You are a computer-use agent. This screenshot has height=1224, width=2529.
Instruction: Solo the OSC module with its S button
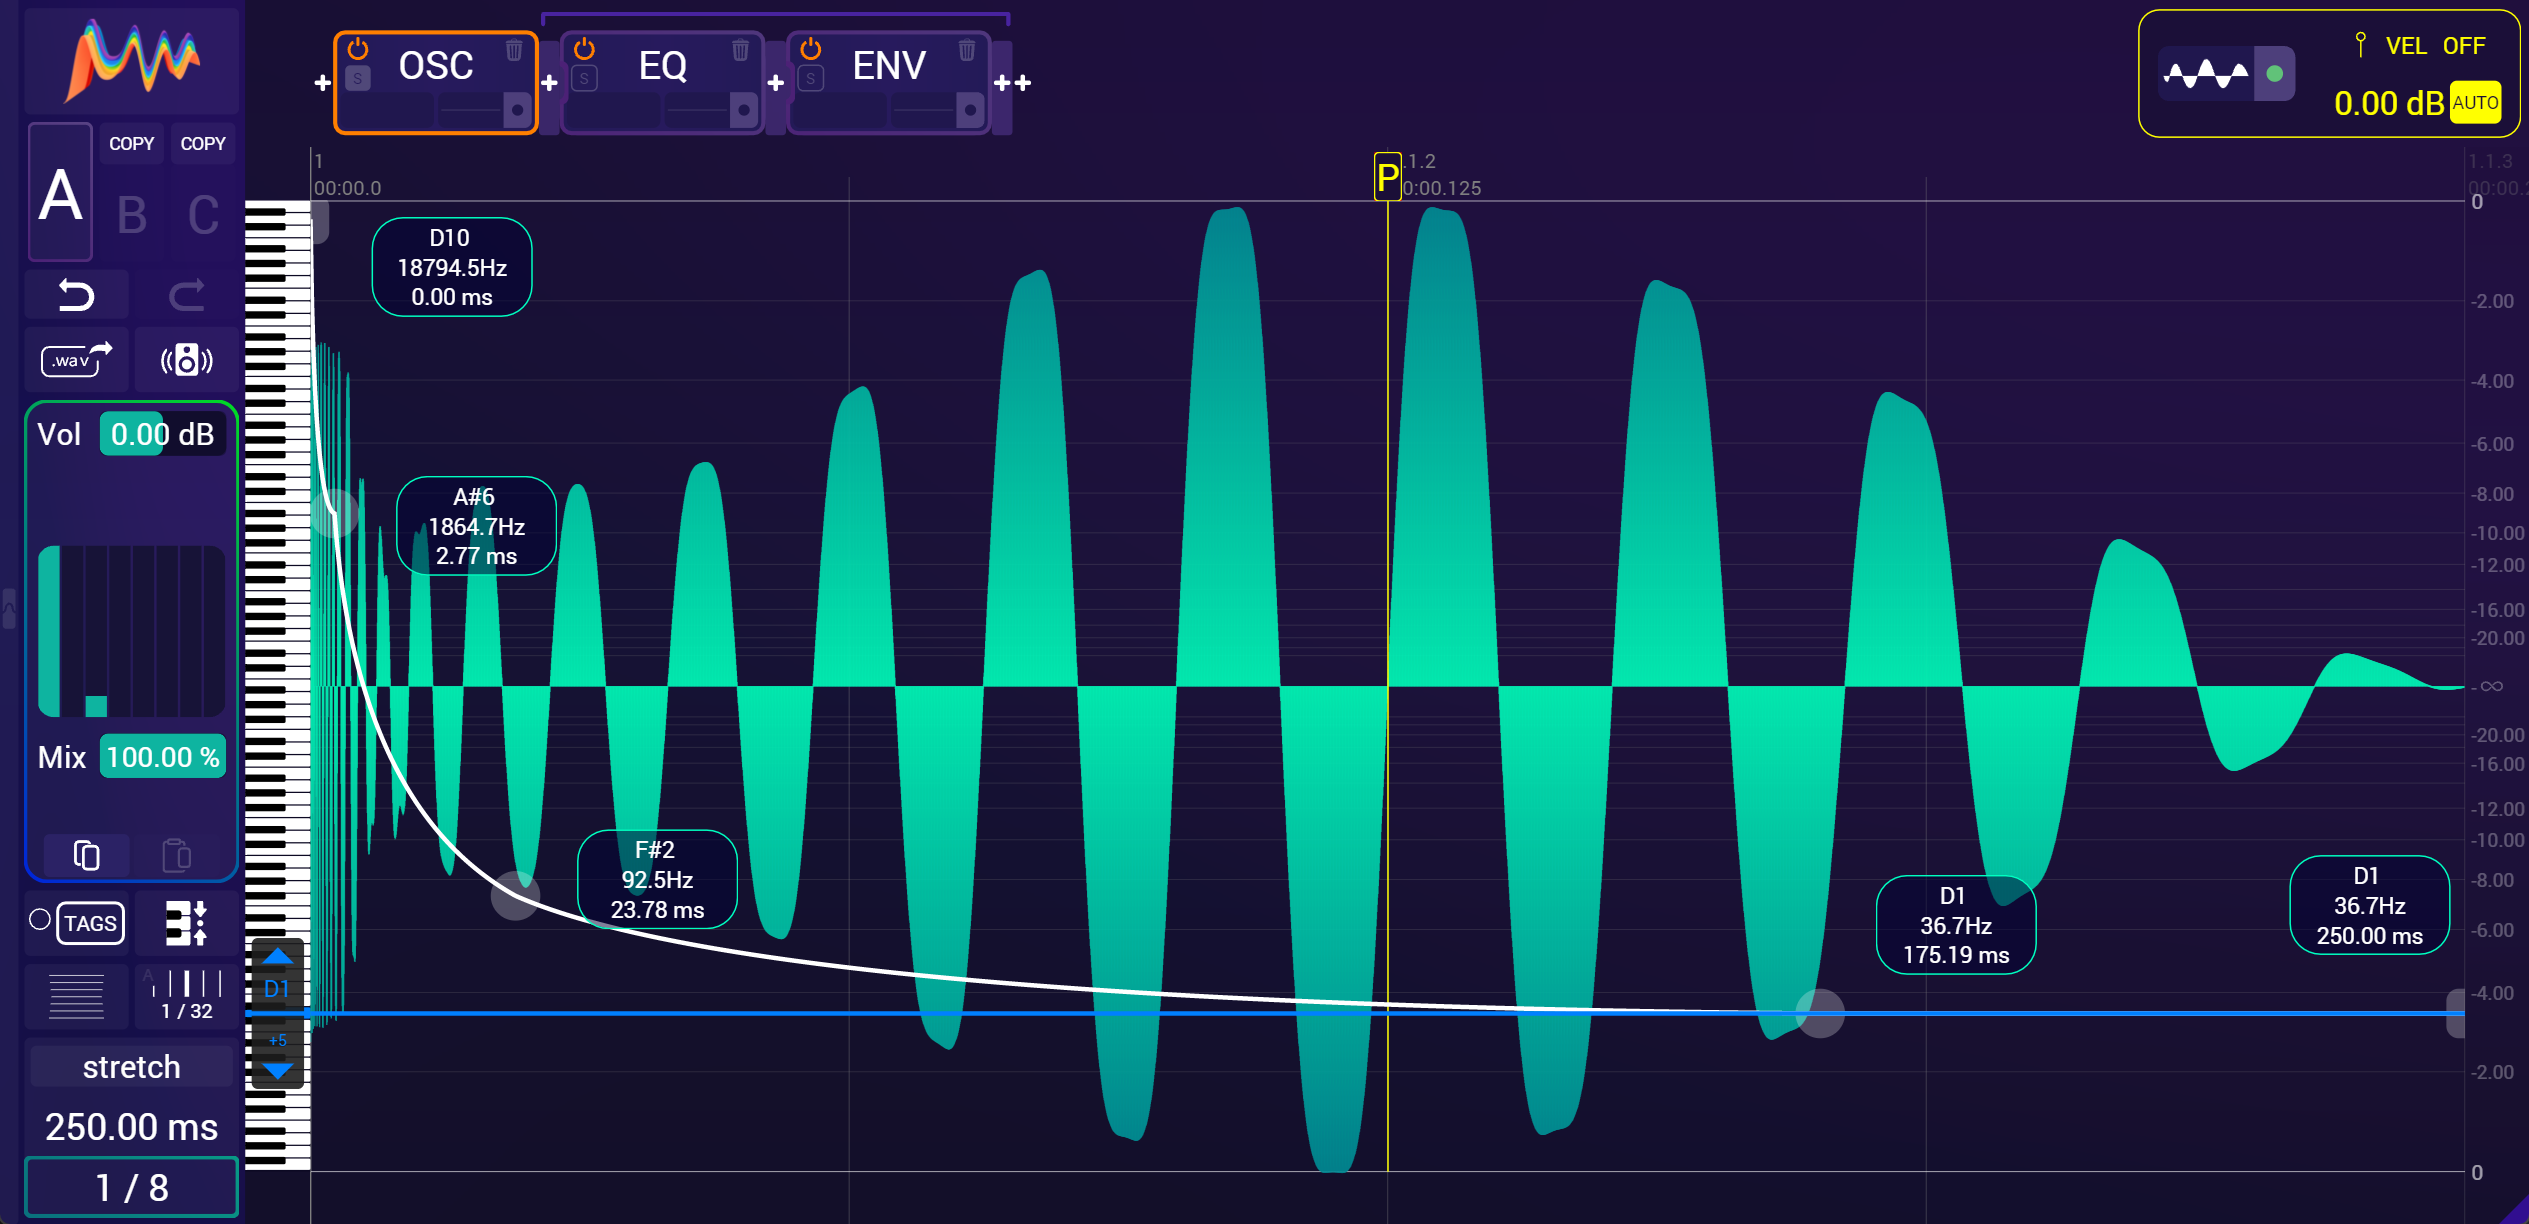pos(358,79)
